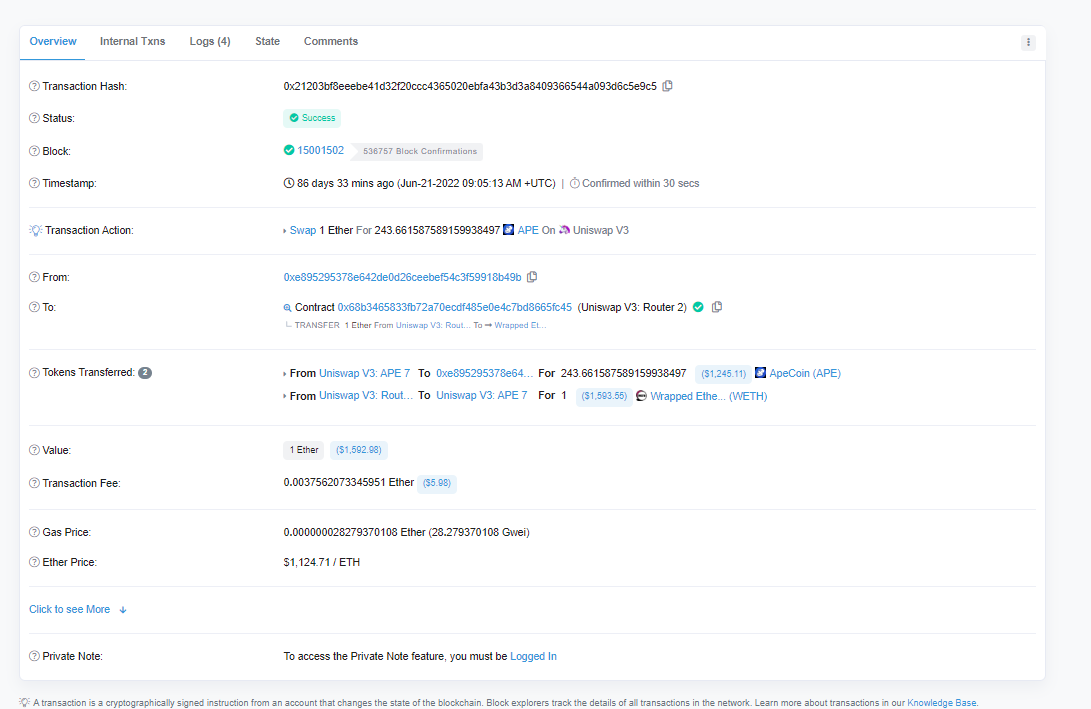Copy the transaction hash to clipboard

667,86
